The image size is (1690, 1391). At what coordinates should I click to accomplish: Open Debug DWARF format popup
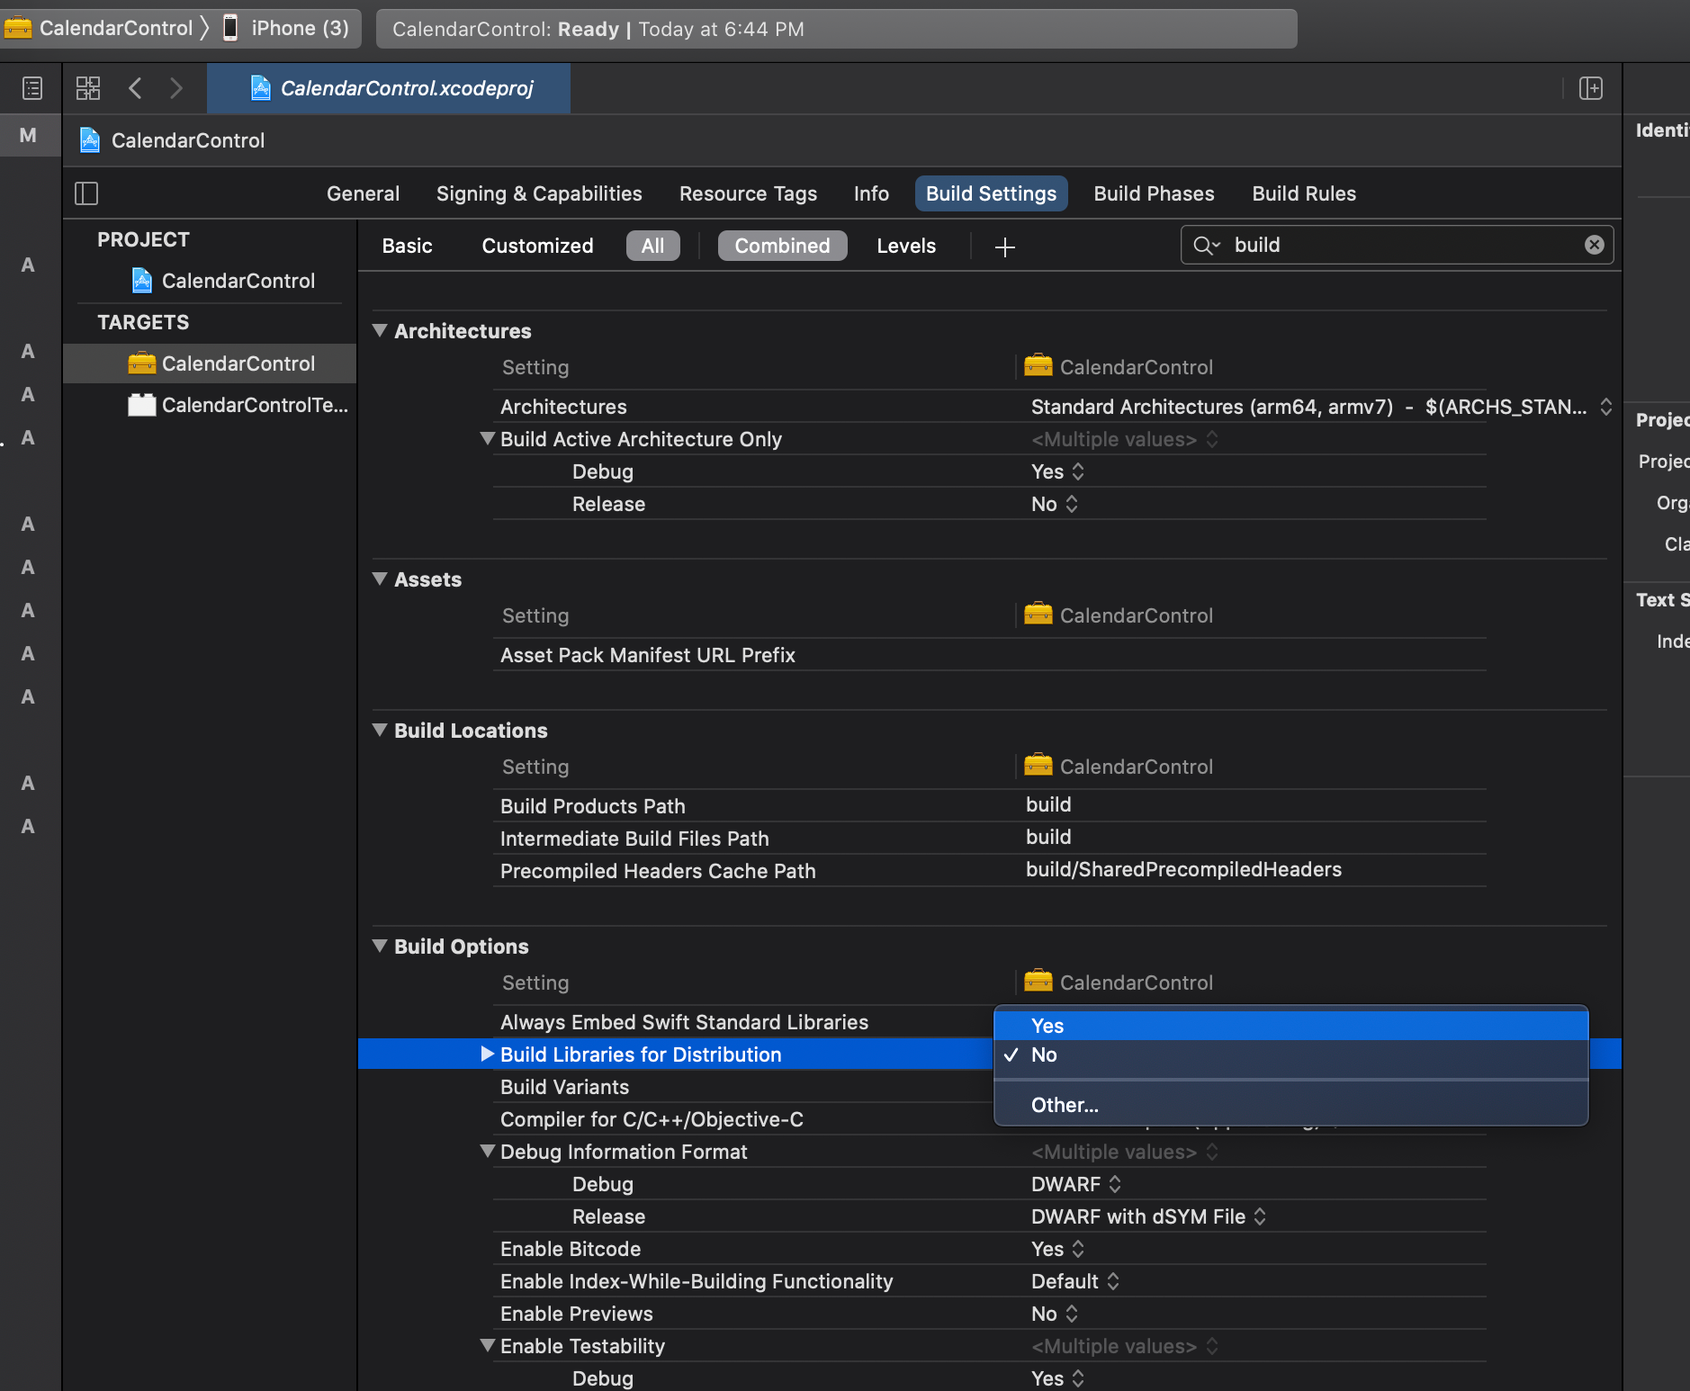1076,1184
